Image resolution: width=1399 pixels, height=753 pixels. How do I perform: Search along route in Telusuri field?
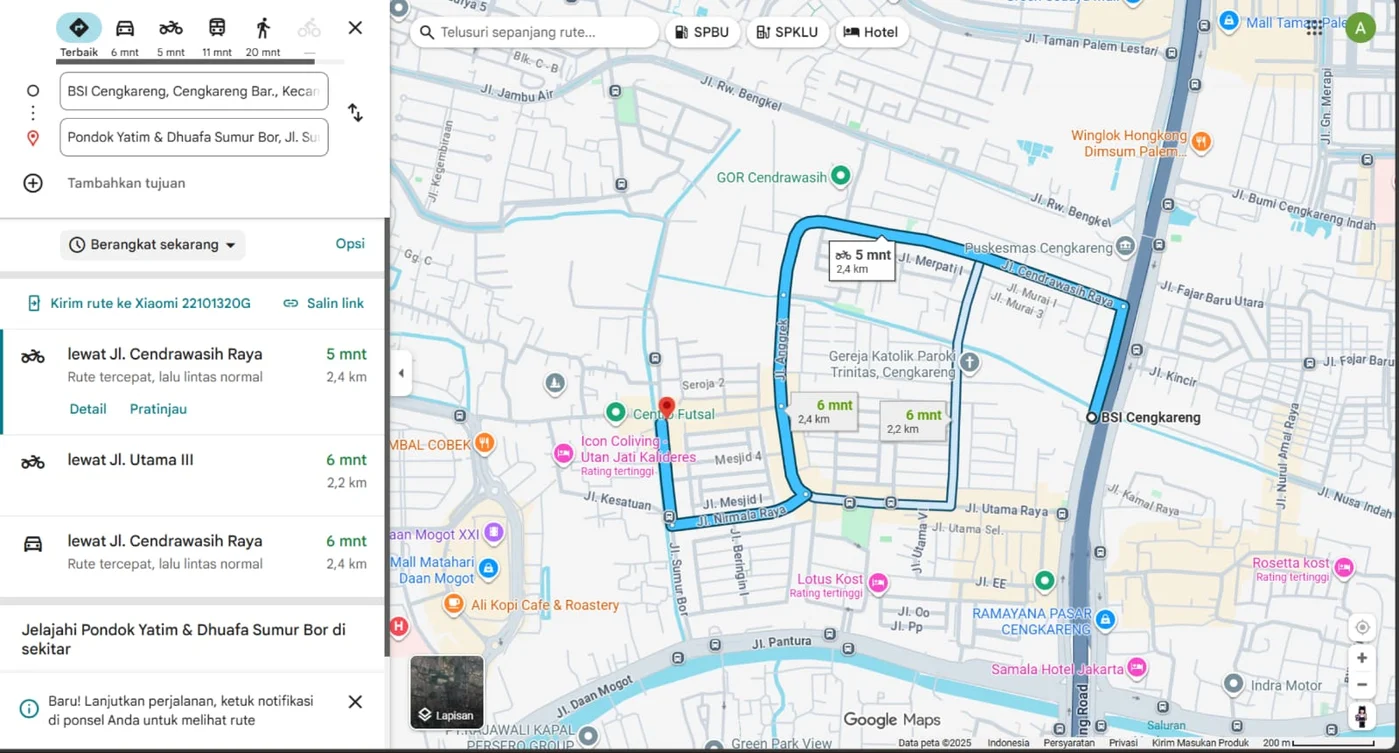(x=535, y=32)
